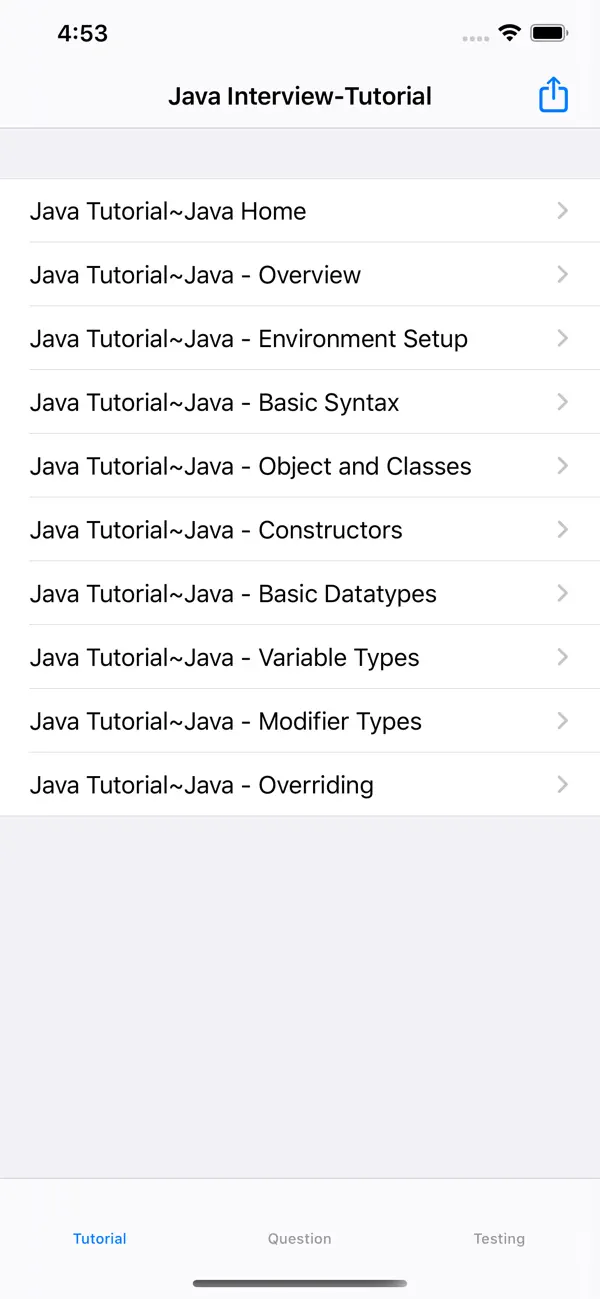
Task: Select the clock showing 4:53
Action: 83,32
